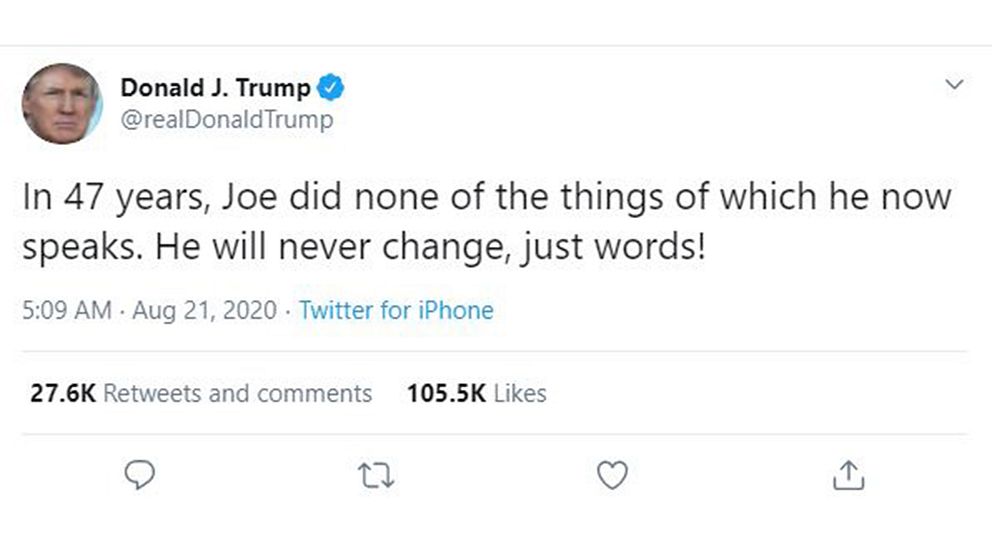Show who liked via the Likes label

click(520, 393)
